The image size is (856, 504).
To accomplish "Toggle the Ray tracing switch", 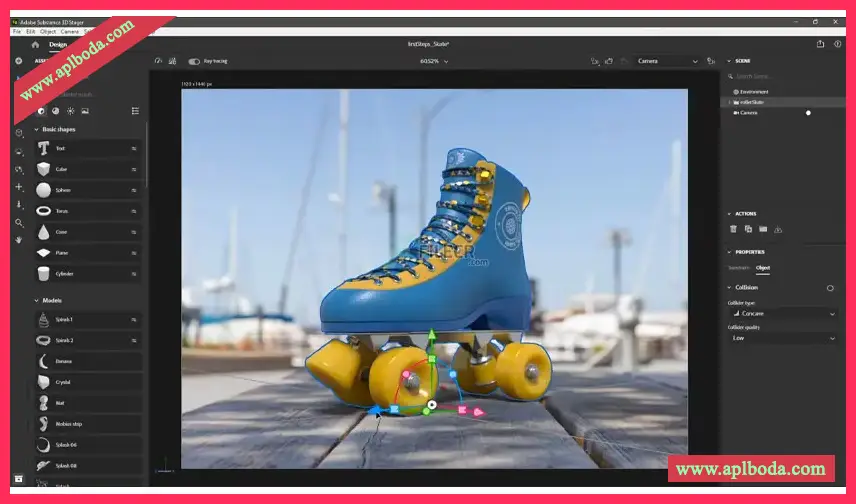I will (194, 61).
